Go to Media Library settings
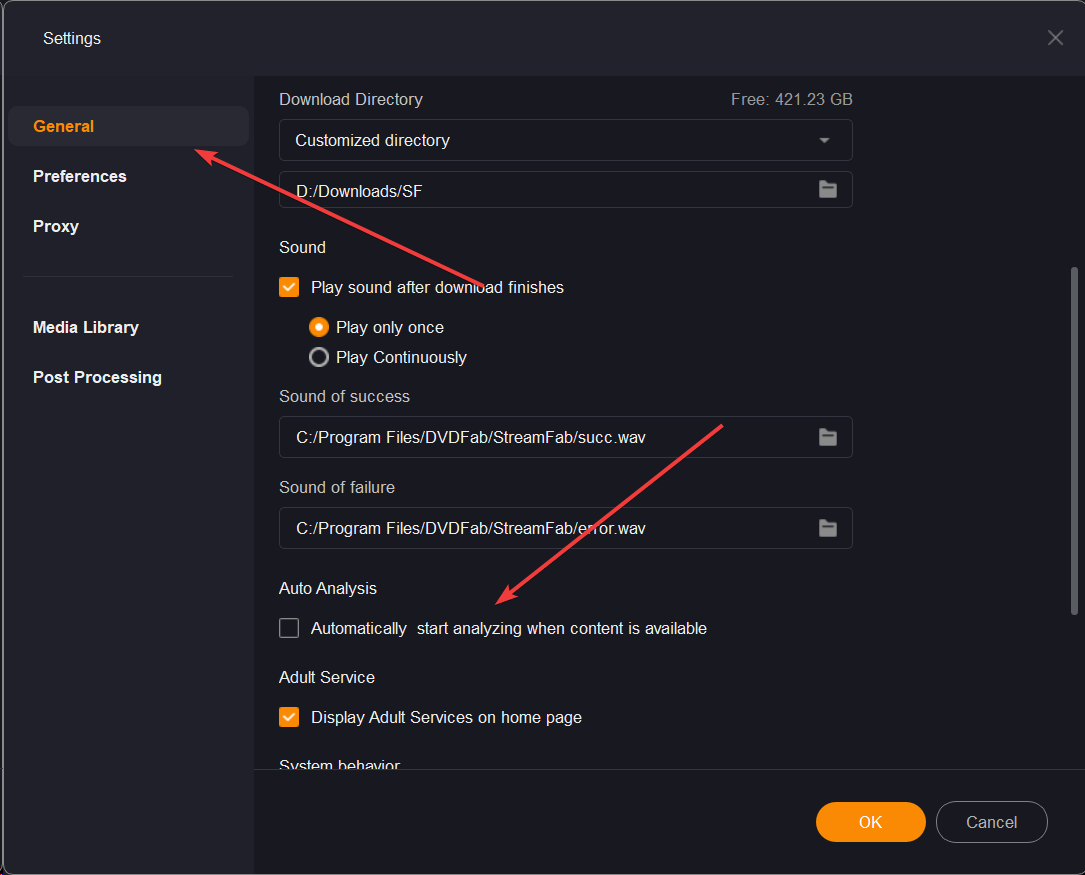Viewport: 1085px width, 875px height. (86, 327)
